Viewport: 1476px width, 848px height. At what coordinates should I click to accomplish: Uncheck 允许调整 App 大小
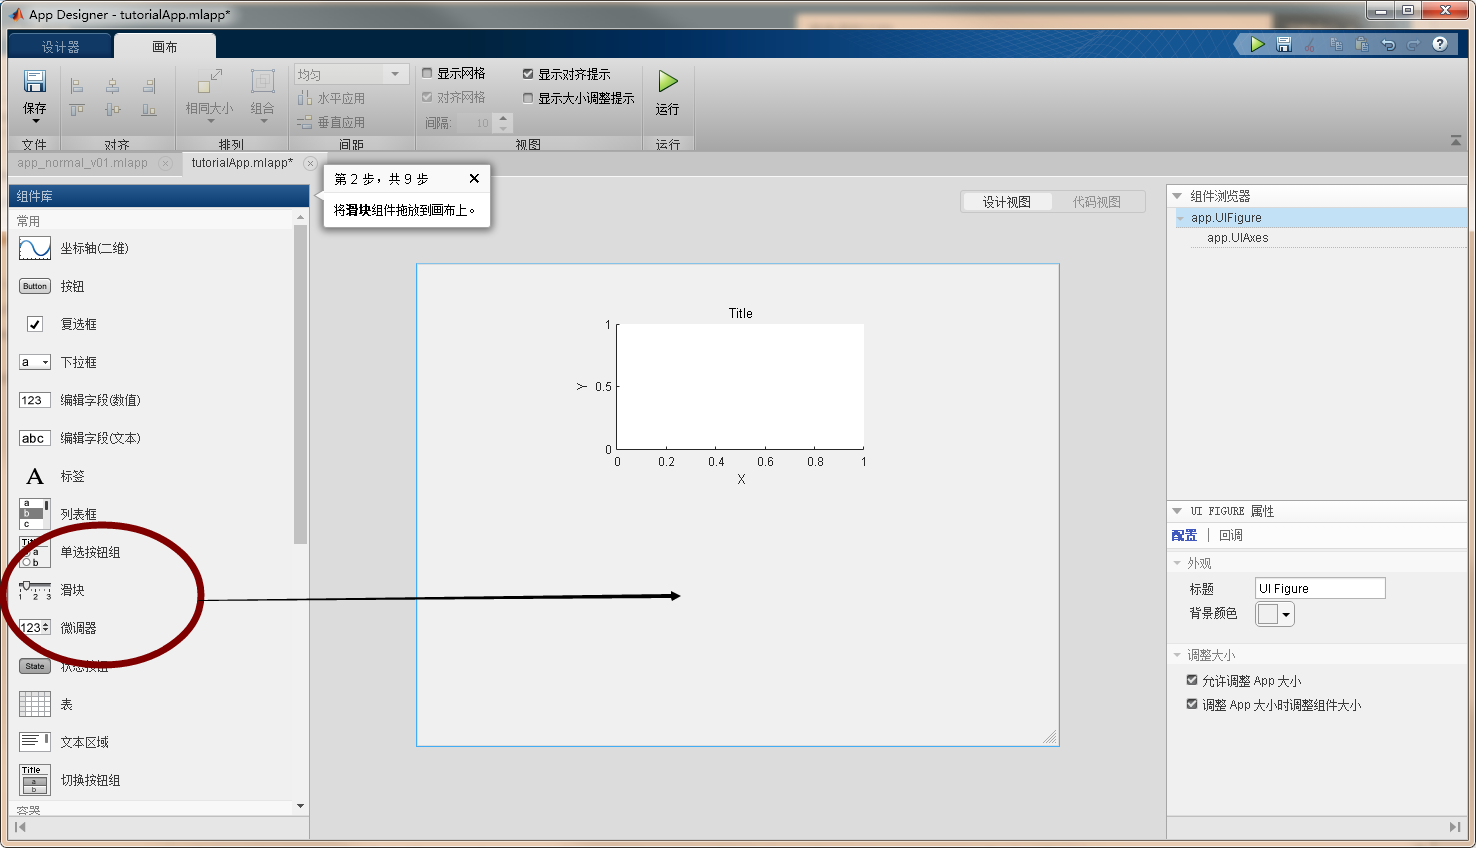1191,680
